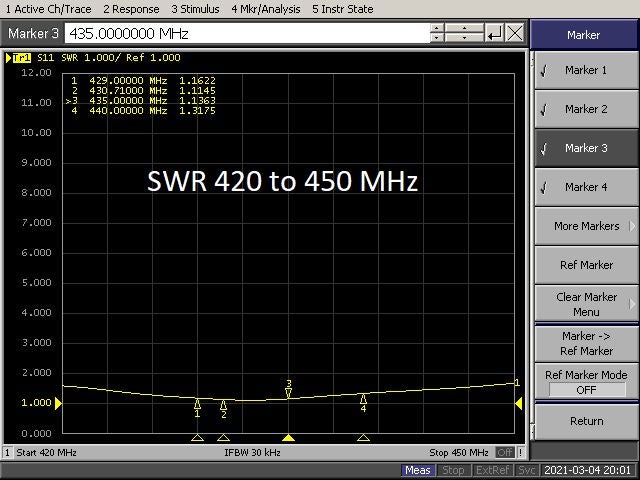Expand the More Markers submenu
The height and width of the screenshot is (480, 640).
pos(585,226)
